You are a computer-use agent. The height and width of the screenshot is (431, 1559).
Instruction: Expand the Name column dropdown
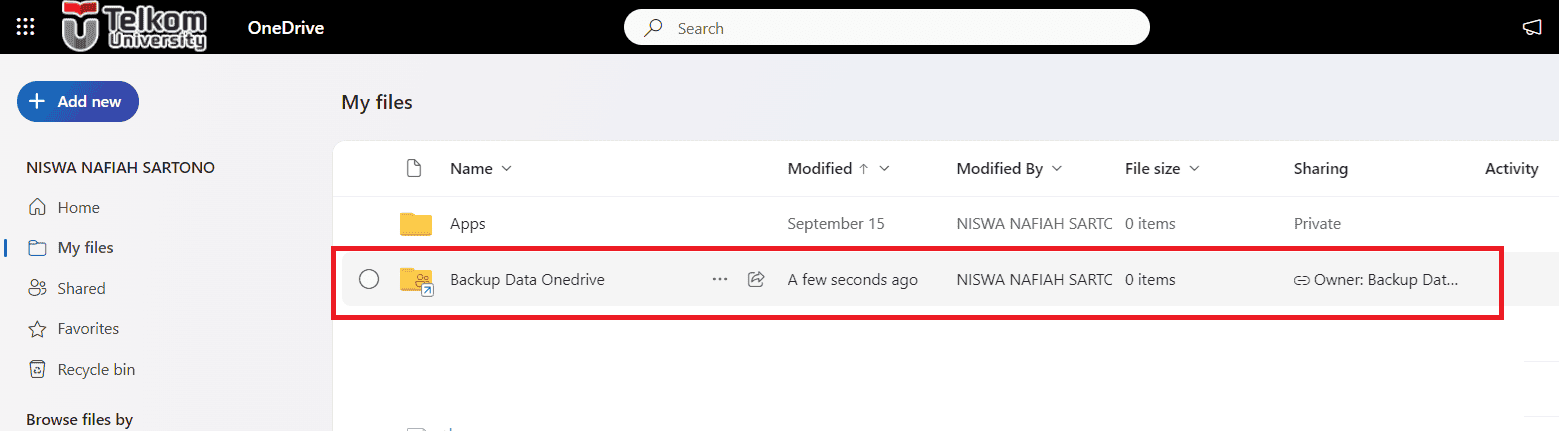click(x=506, y=169)
